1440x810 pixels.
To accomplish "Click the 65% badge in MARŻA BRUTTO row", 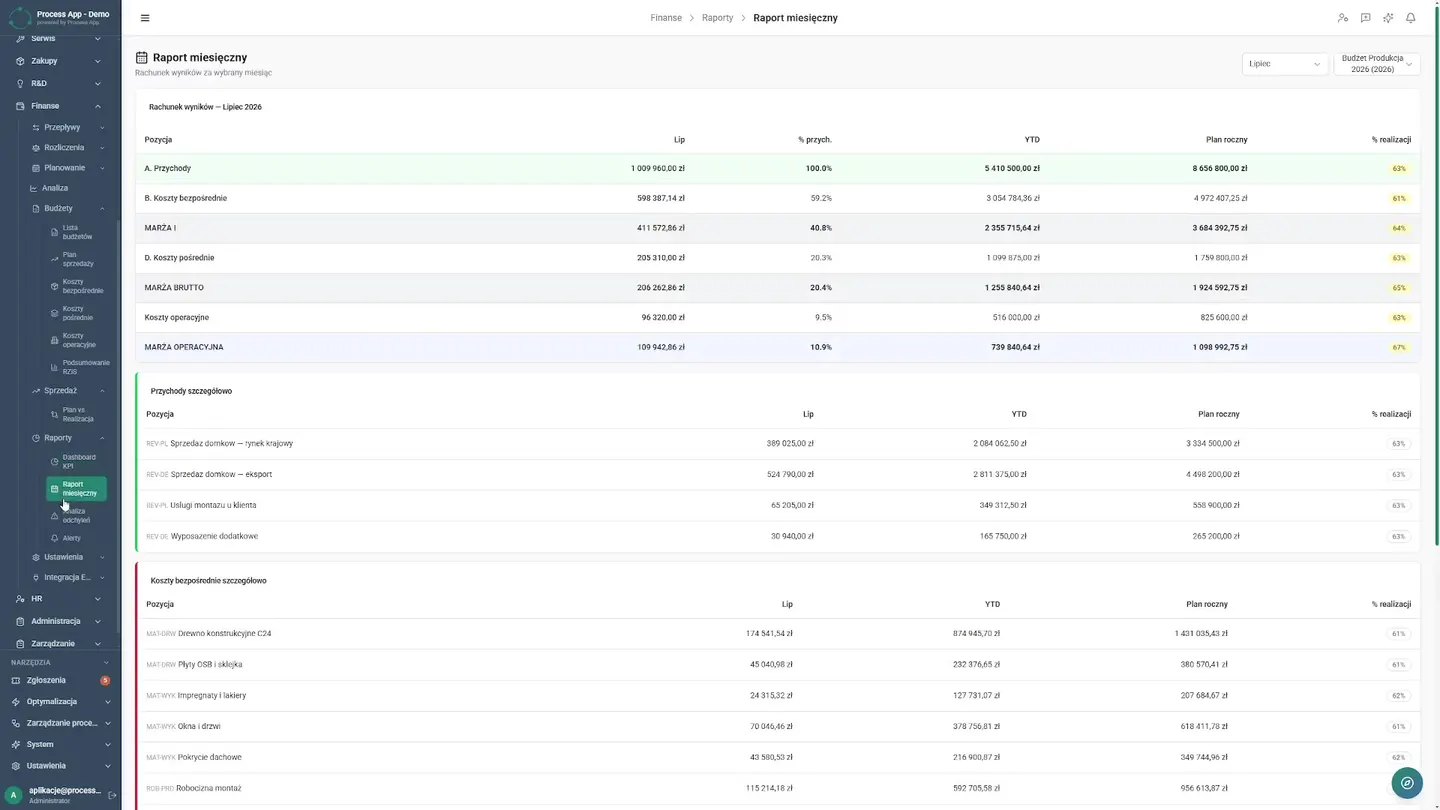I will [1399, 288].
